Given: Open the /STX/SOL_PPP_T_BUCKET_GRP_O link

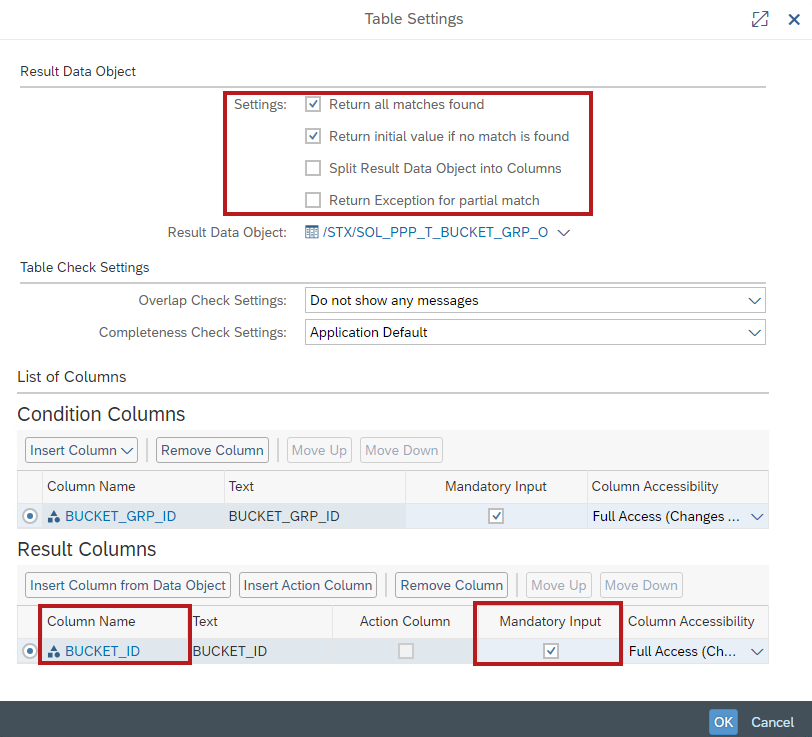Looking at the screenshot, I should pyautogui.click(x=434, y=233).
